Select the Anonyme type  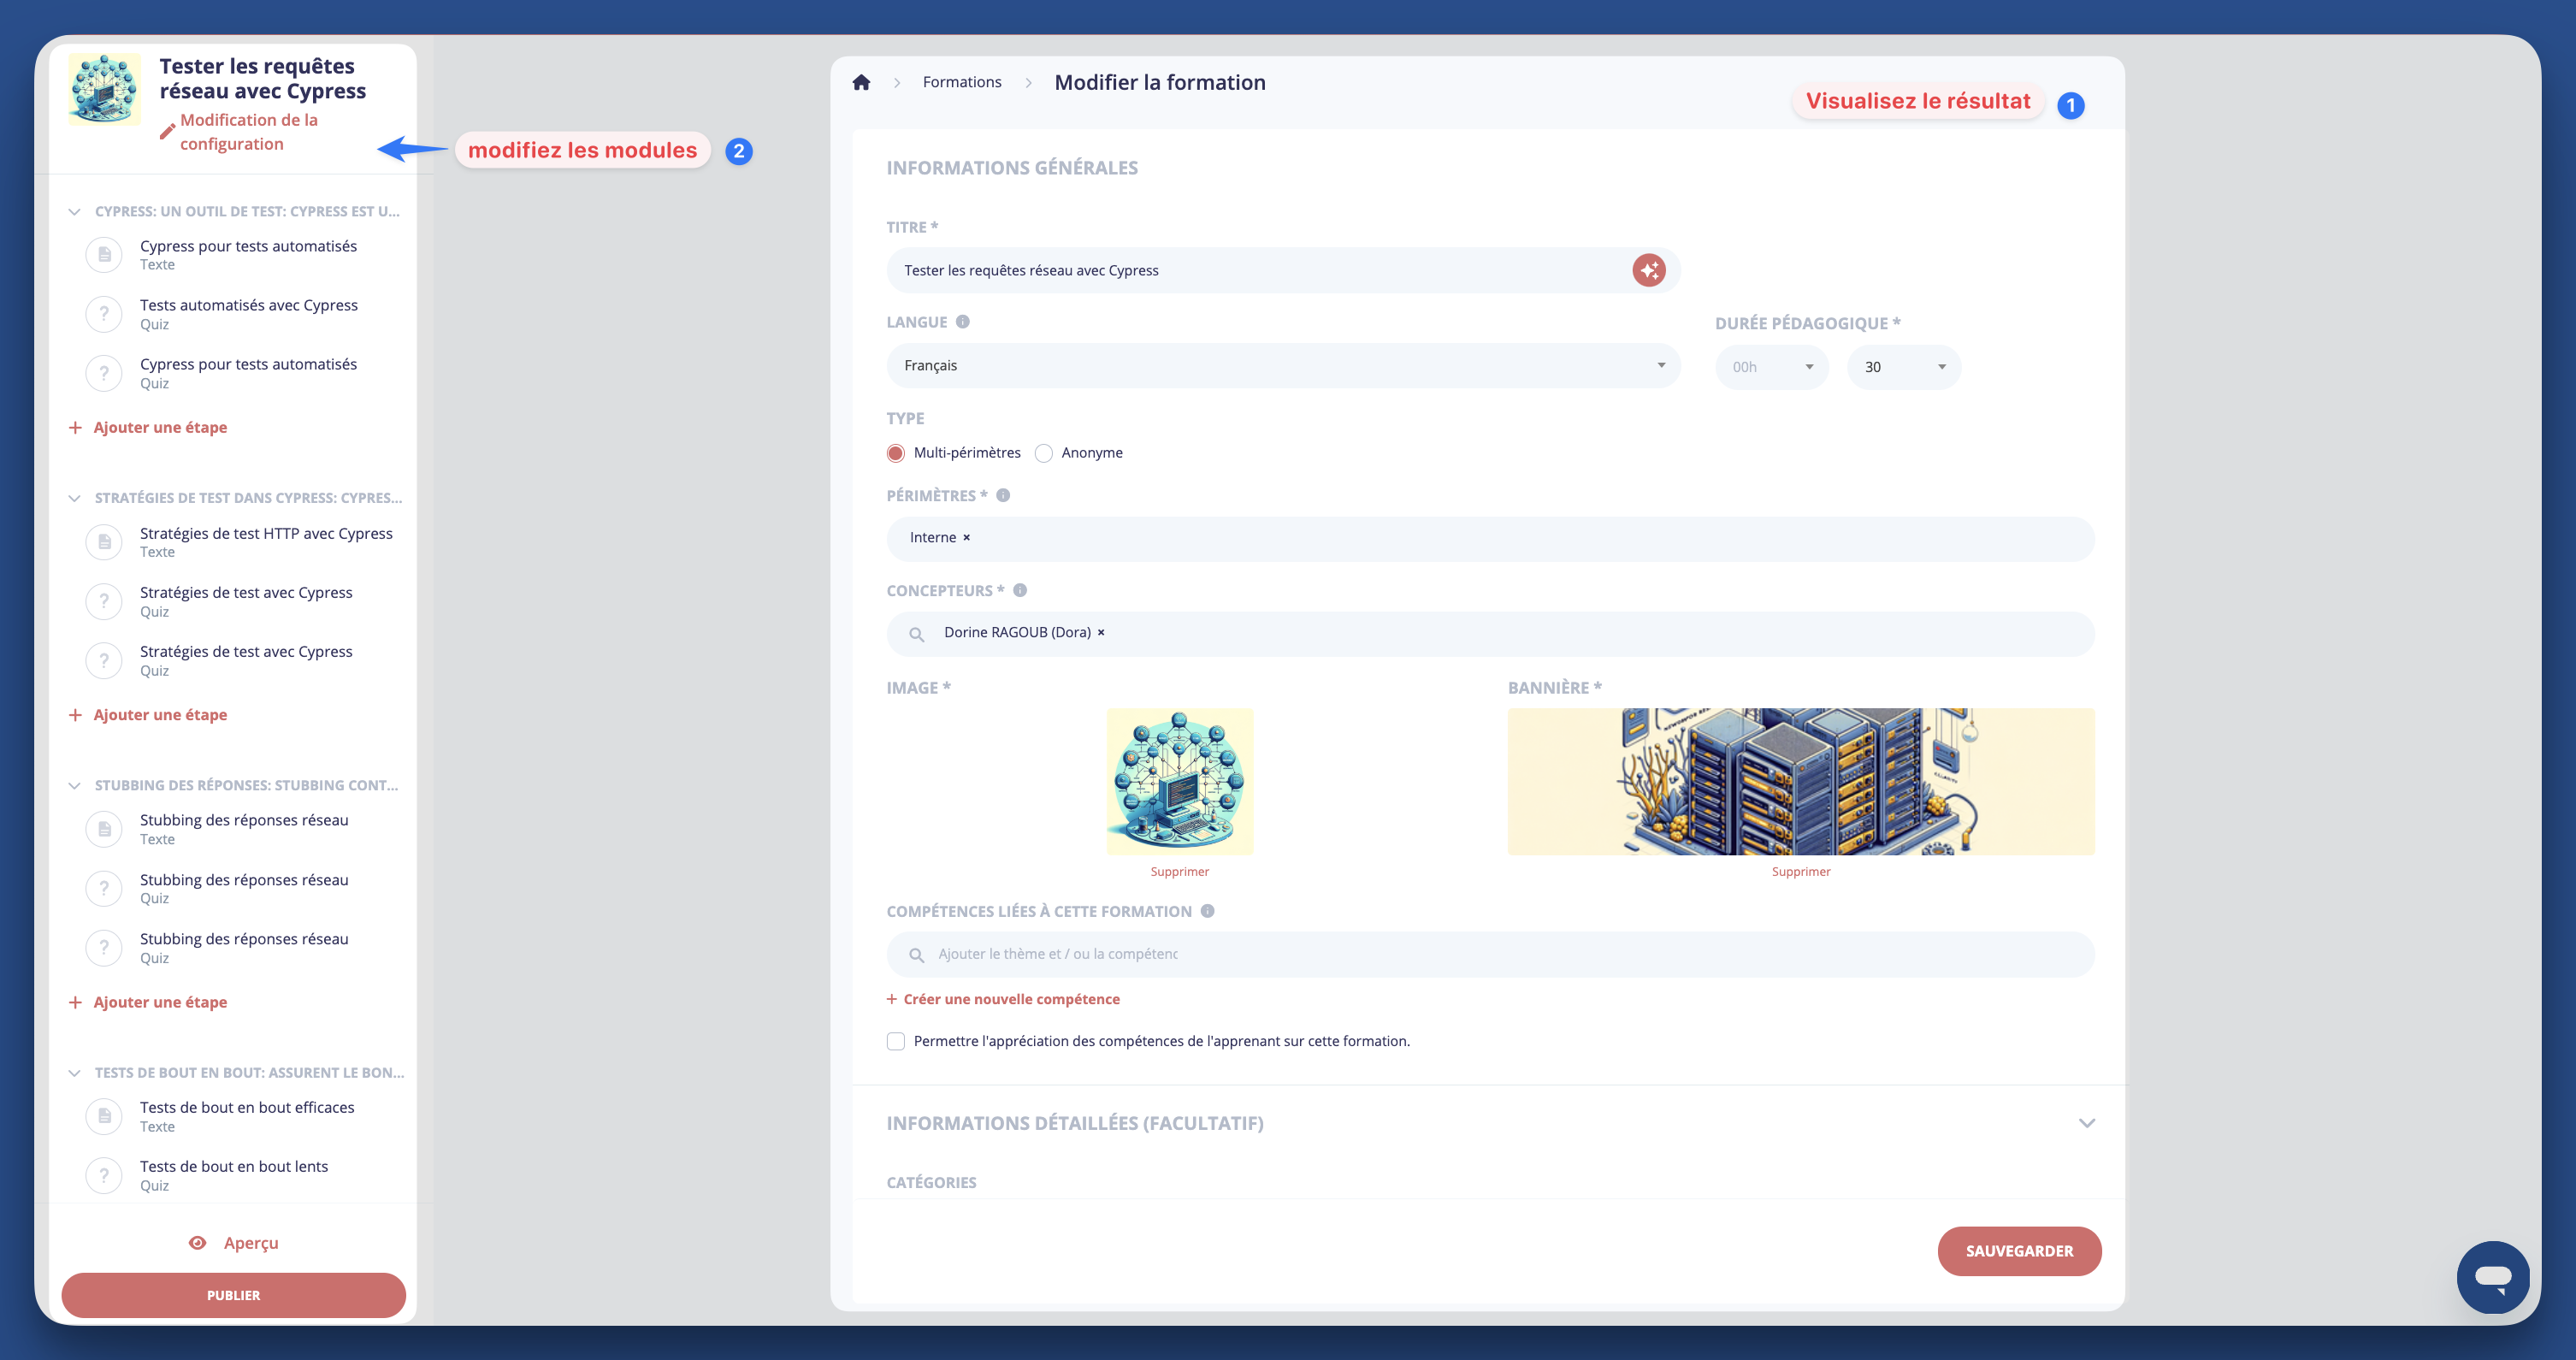(1044, 453)
